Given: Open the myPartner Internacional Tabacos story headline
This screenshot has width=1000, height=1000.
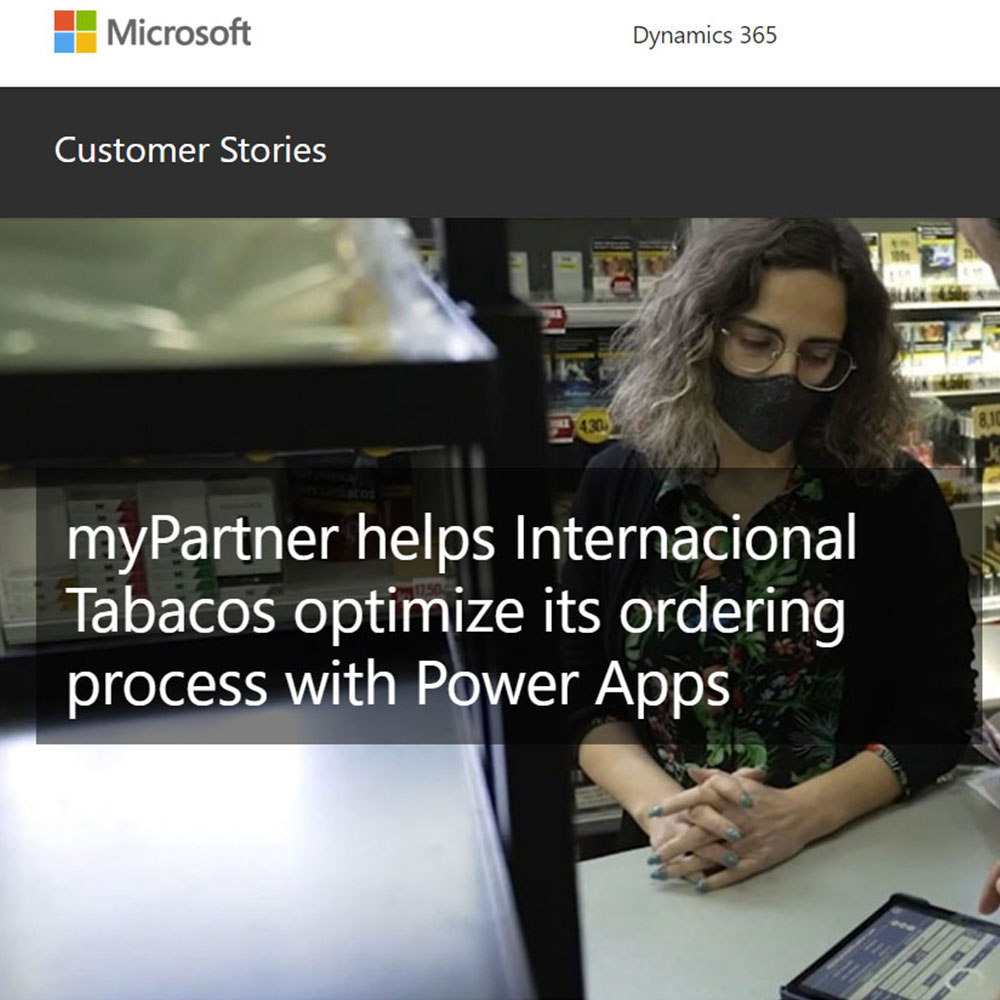Looking at the screenshot, I should tap(461, 612).
